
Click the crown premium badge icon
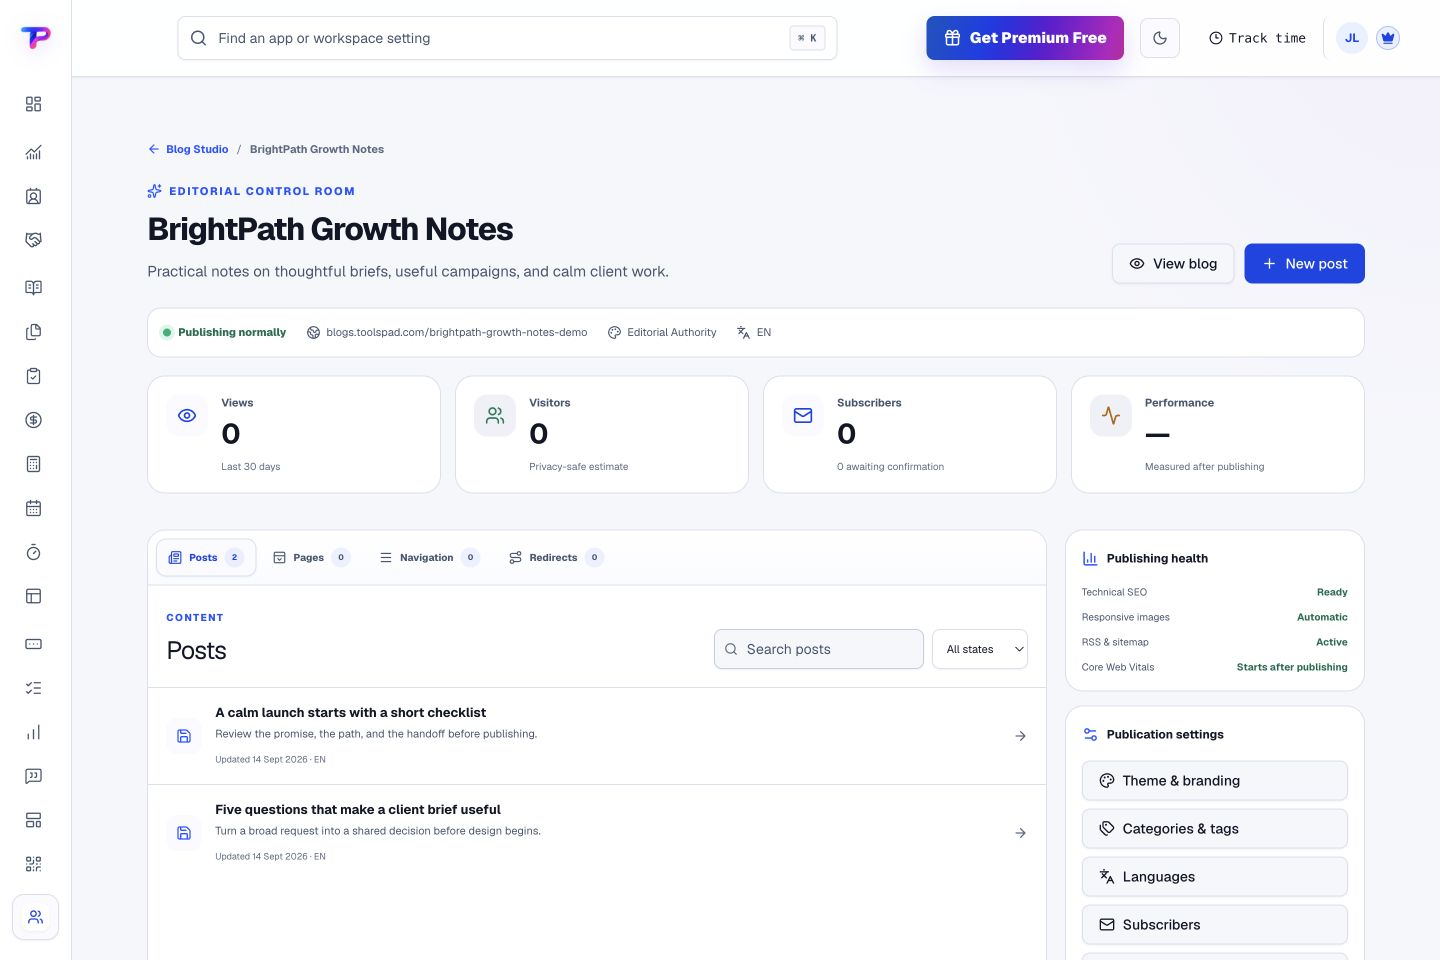(x=1387, y=38)
